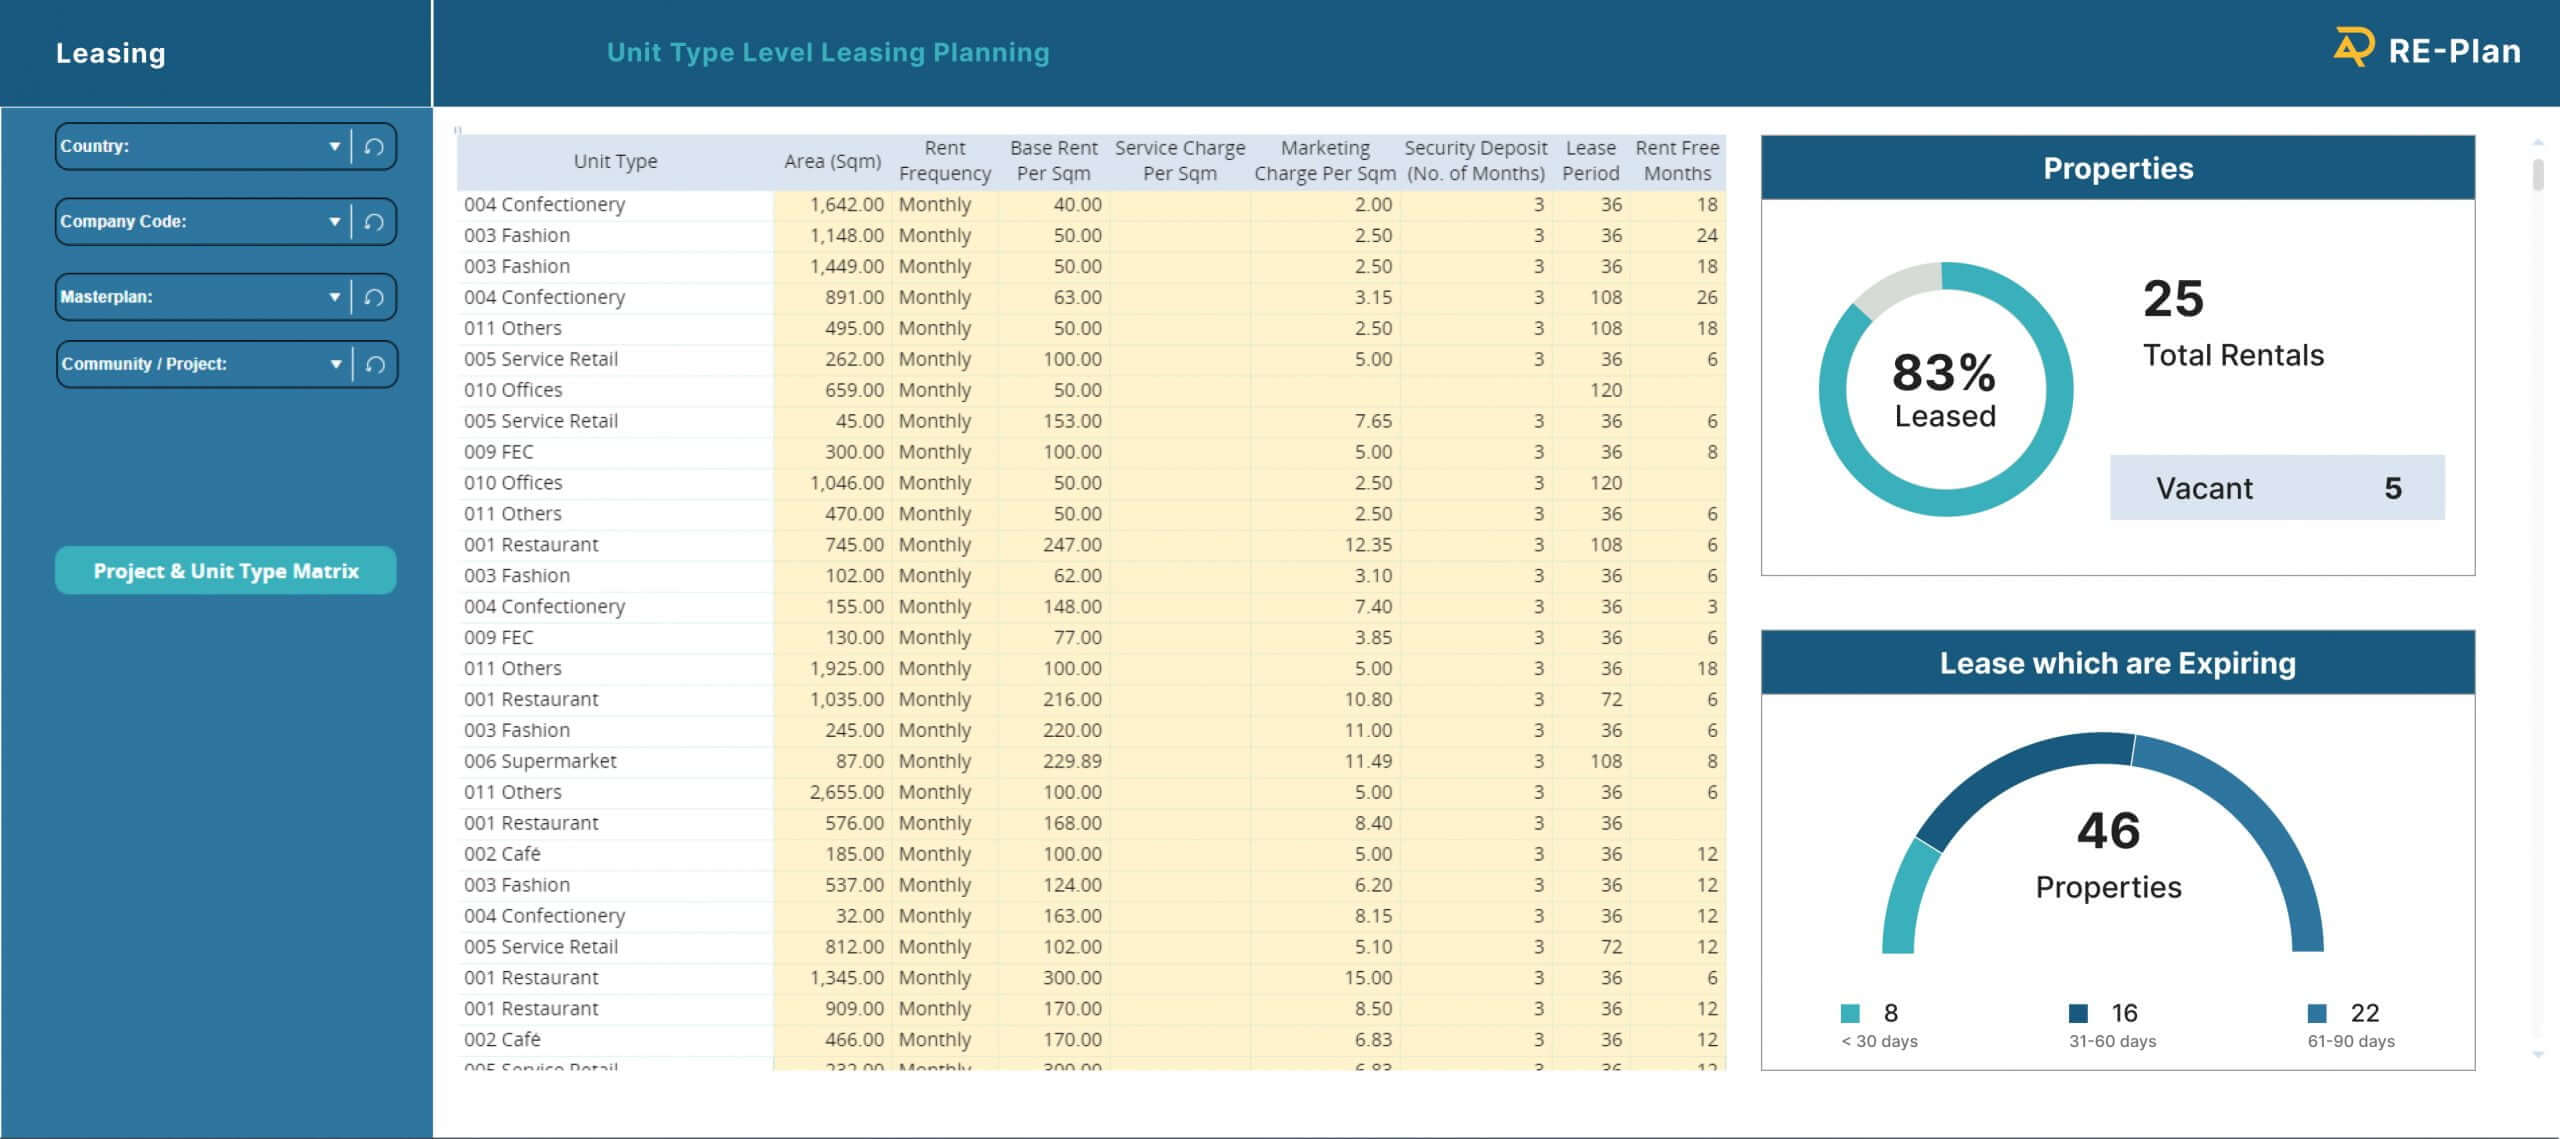Image resolution: width=2560 pixels, height=1139 pixels.
Task: Expand the Community / Project dropdown
Action: click(x=335, y=364)
